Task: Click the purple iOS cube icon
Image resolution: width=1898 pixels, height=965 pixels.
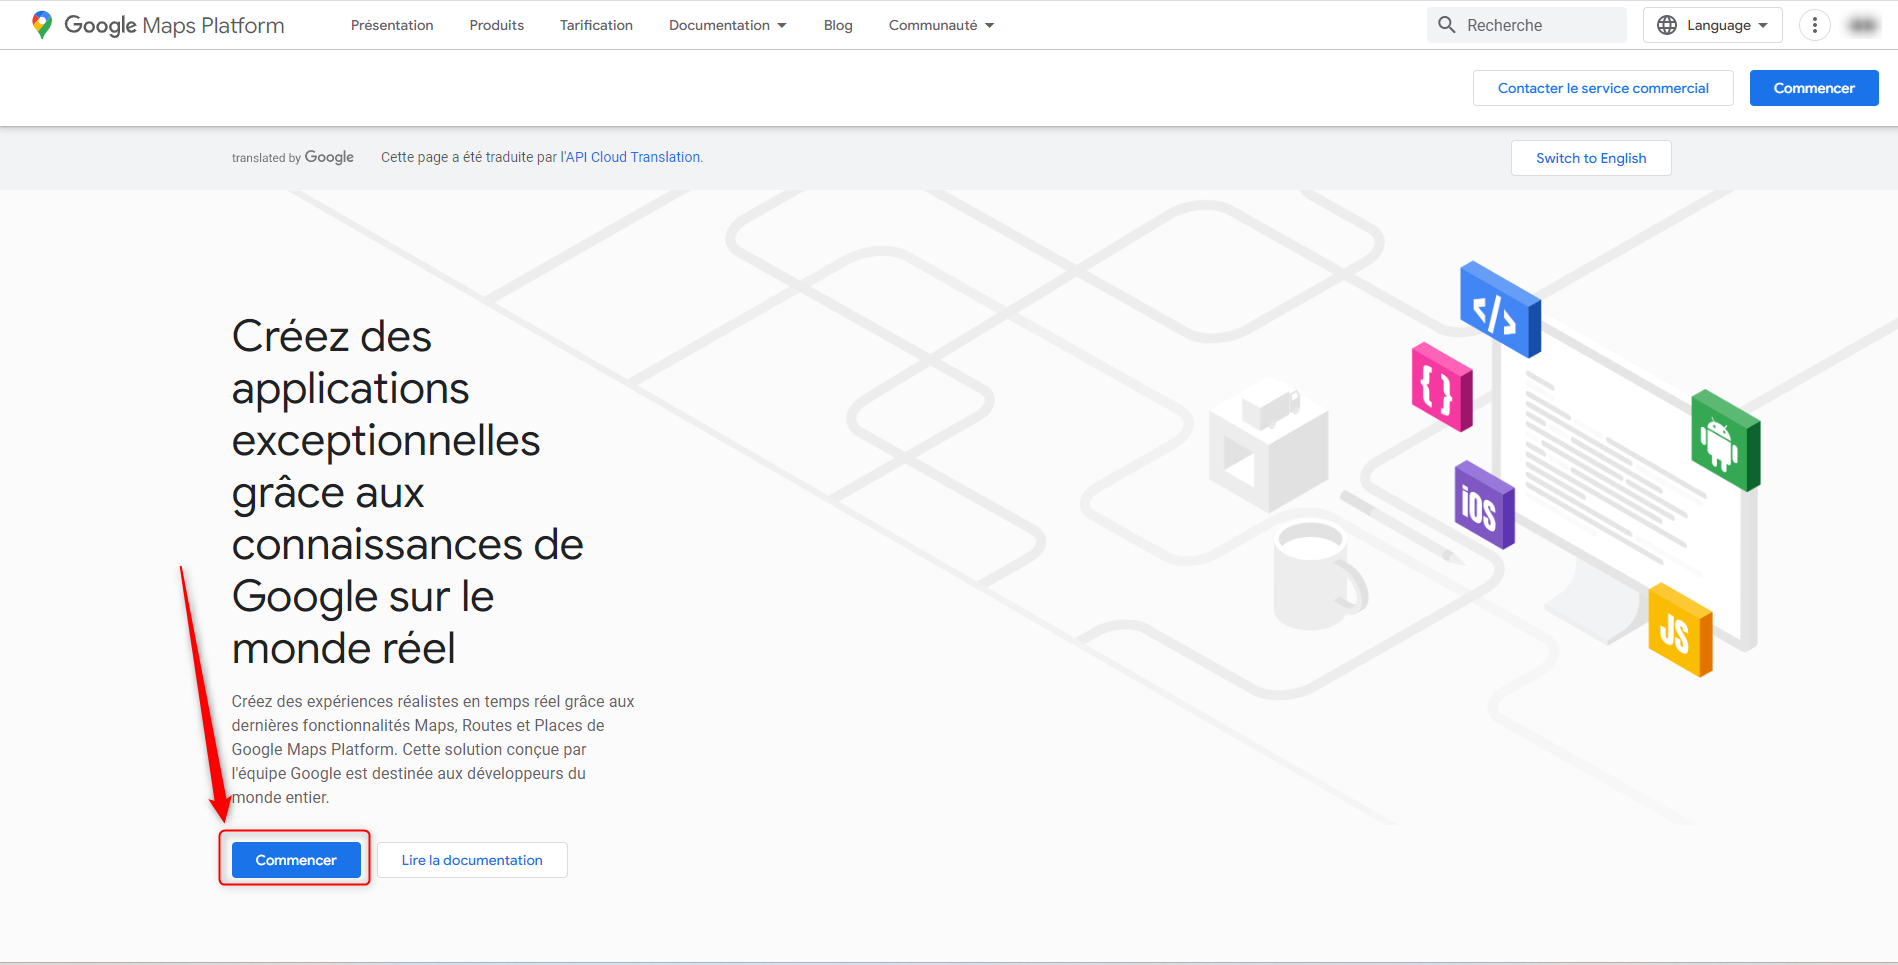Action: 1484,504
